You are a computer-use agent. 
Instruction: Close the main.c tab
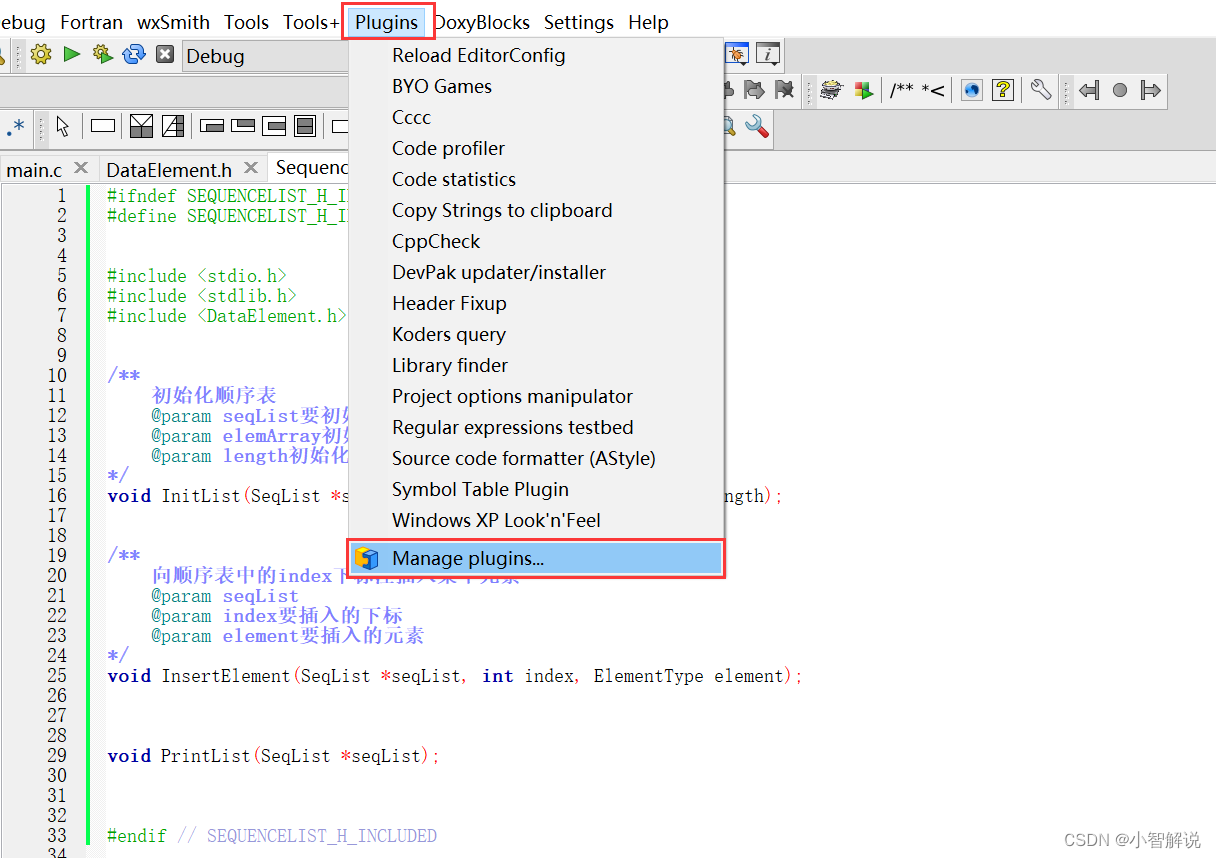(x=81, y=168)
